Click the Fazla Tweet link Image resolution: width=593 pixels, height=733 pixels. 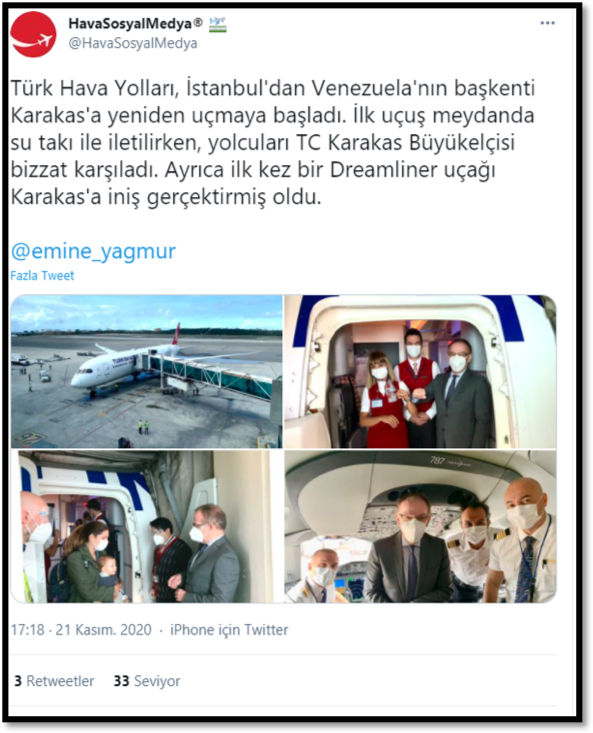coord(42,275)
